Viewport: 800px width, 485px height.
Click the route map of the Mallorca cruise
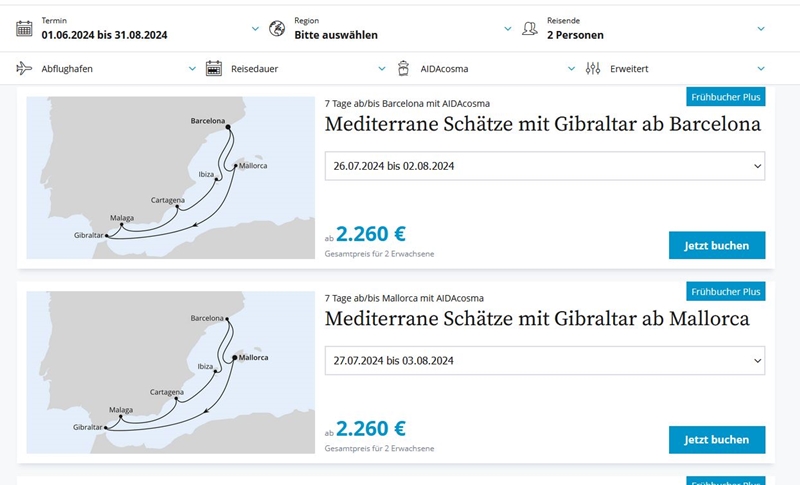click(168, 371)
